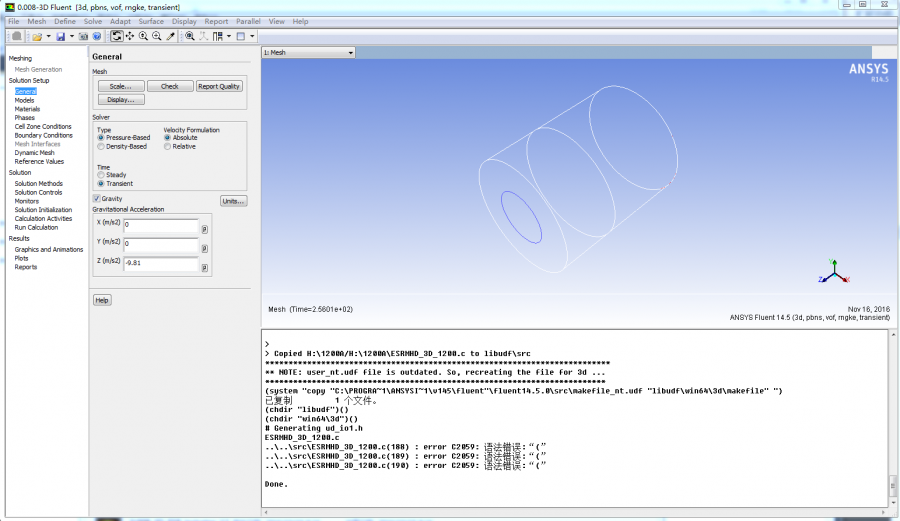Select Cell Zone Conditions in tree
This screenshot has width=900, height=521.
pos(43,127)
